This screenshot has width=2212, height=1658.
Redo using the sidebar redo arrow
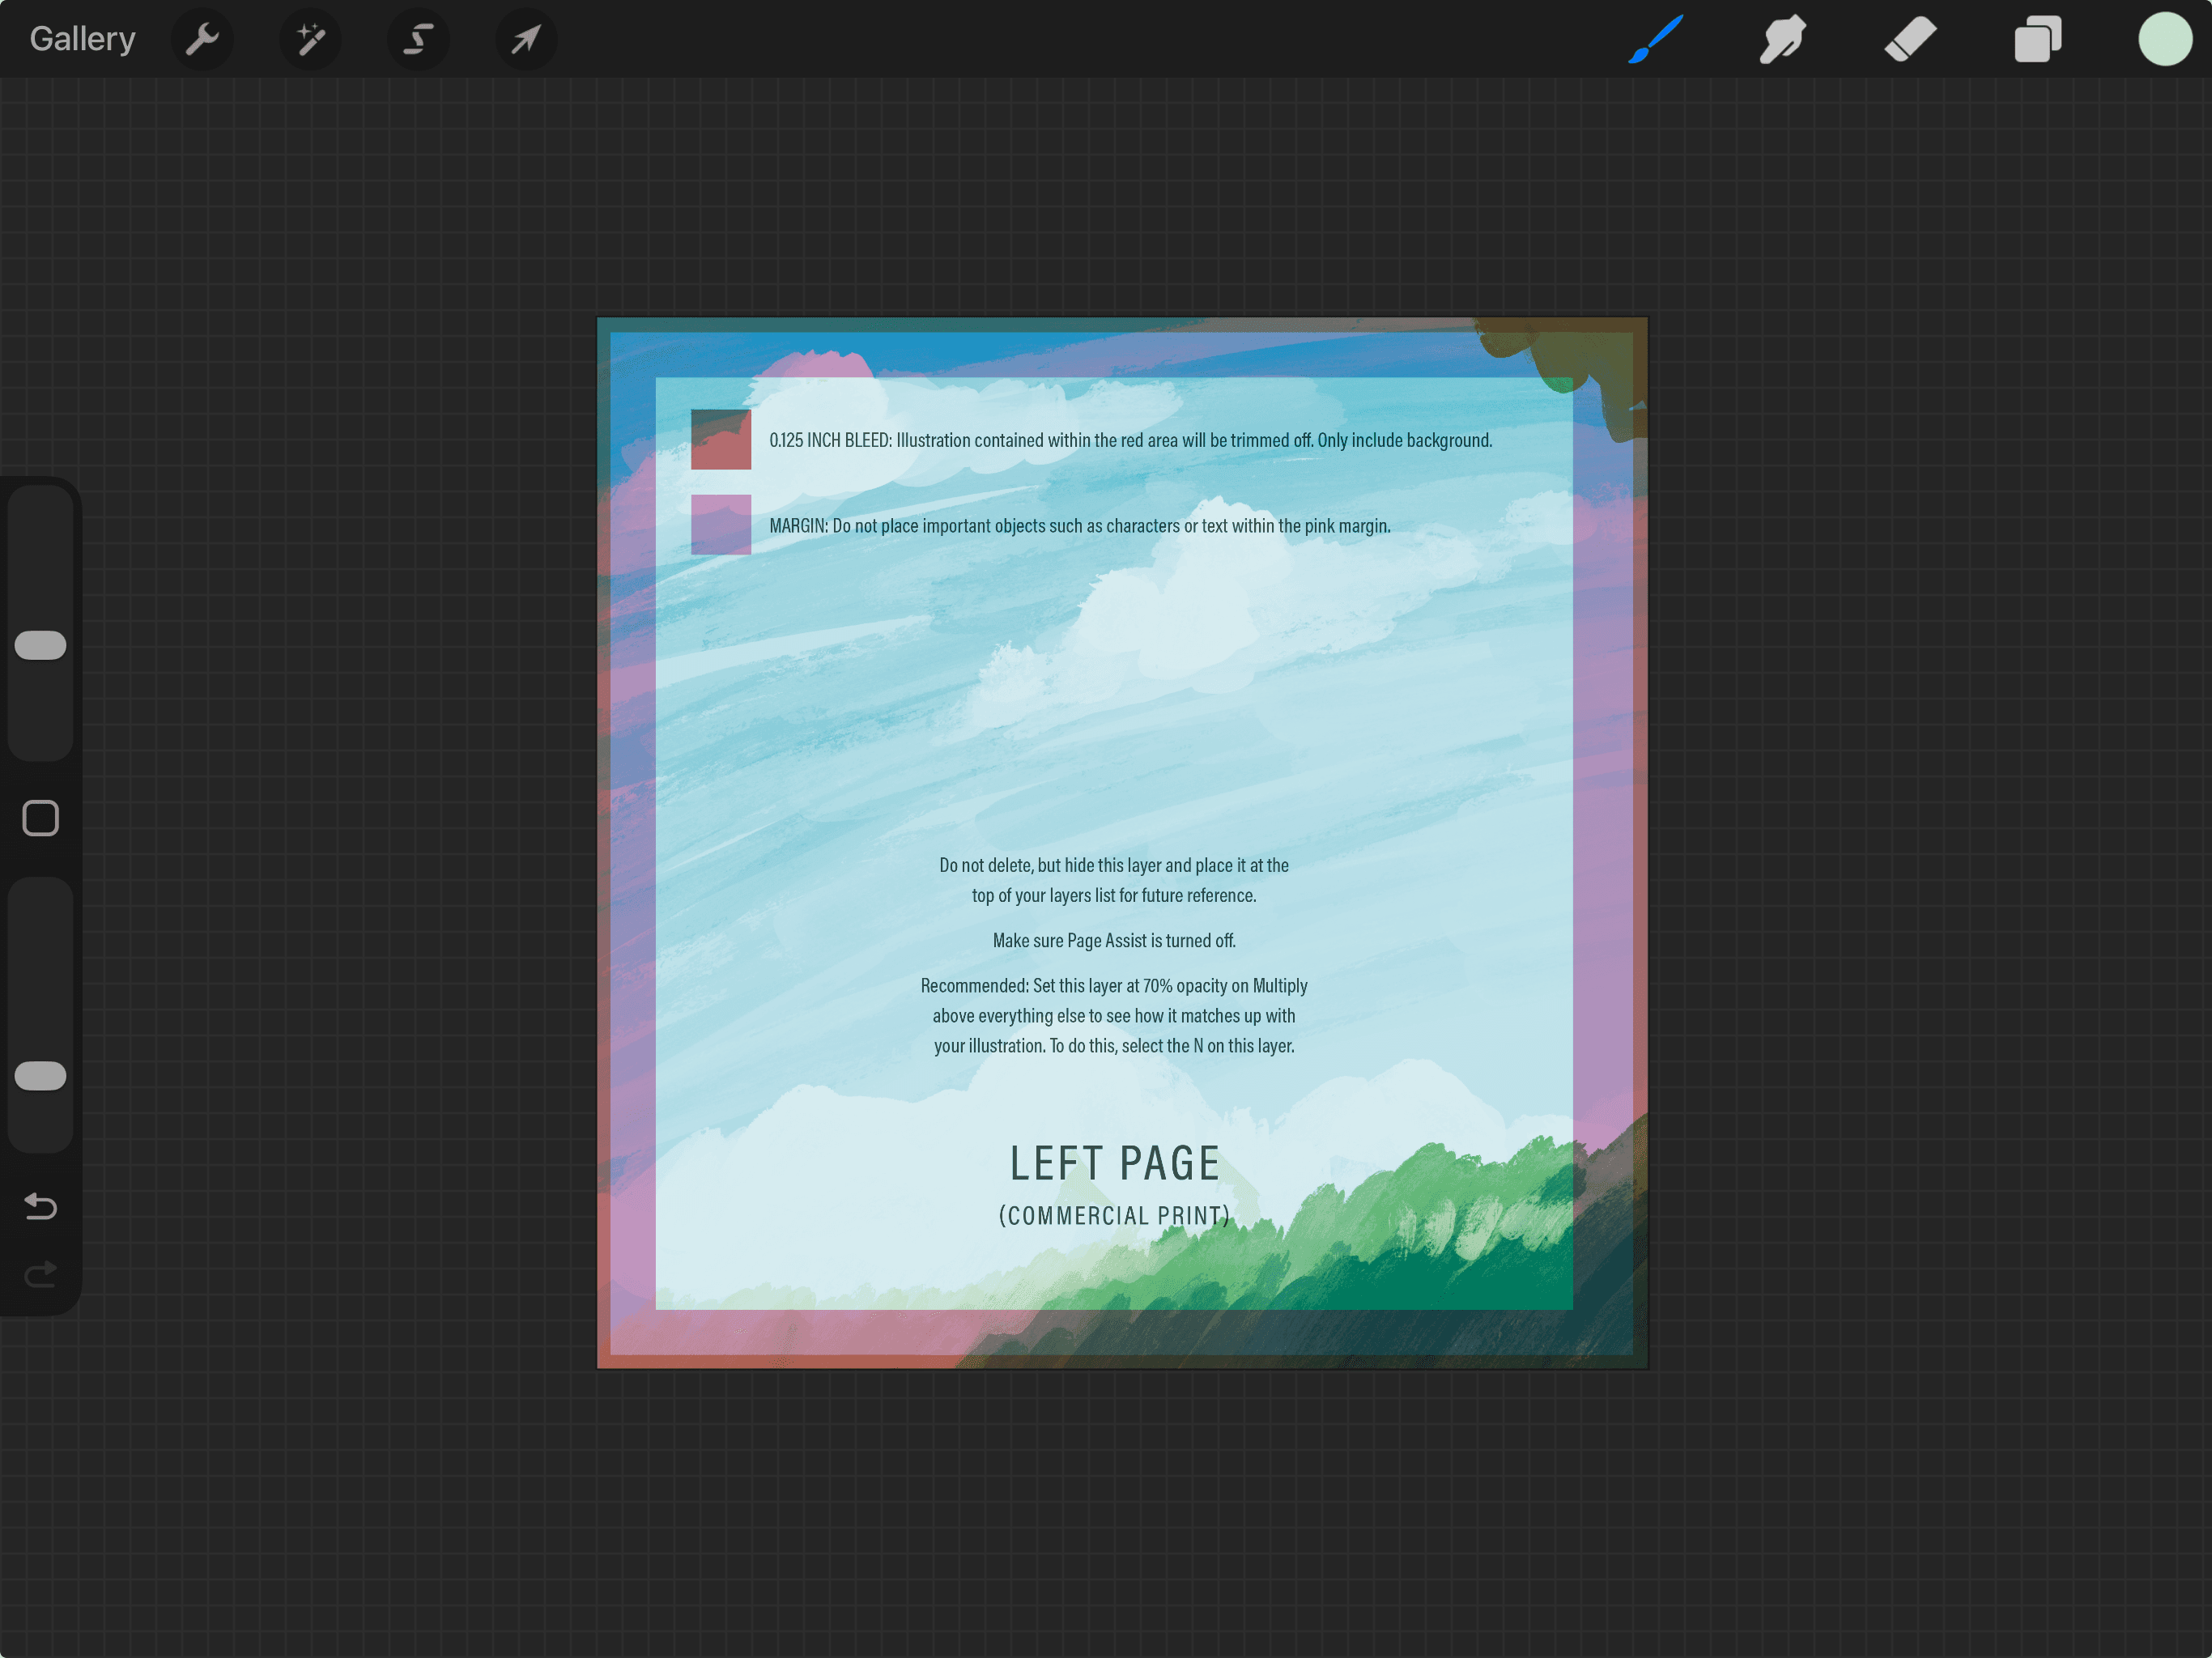point(40,1274)
